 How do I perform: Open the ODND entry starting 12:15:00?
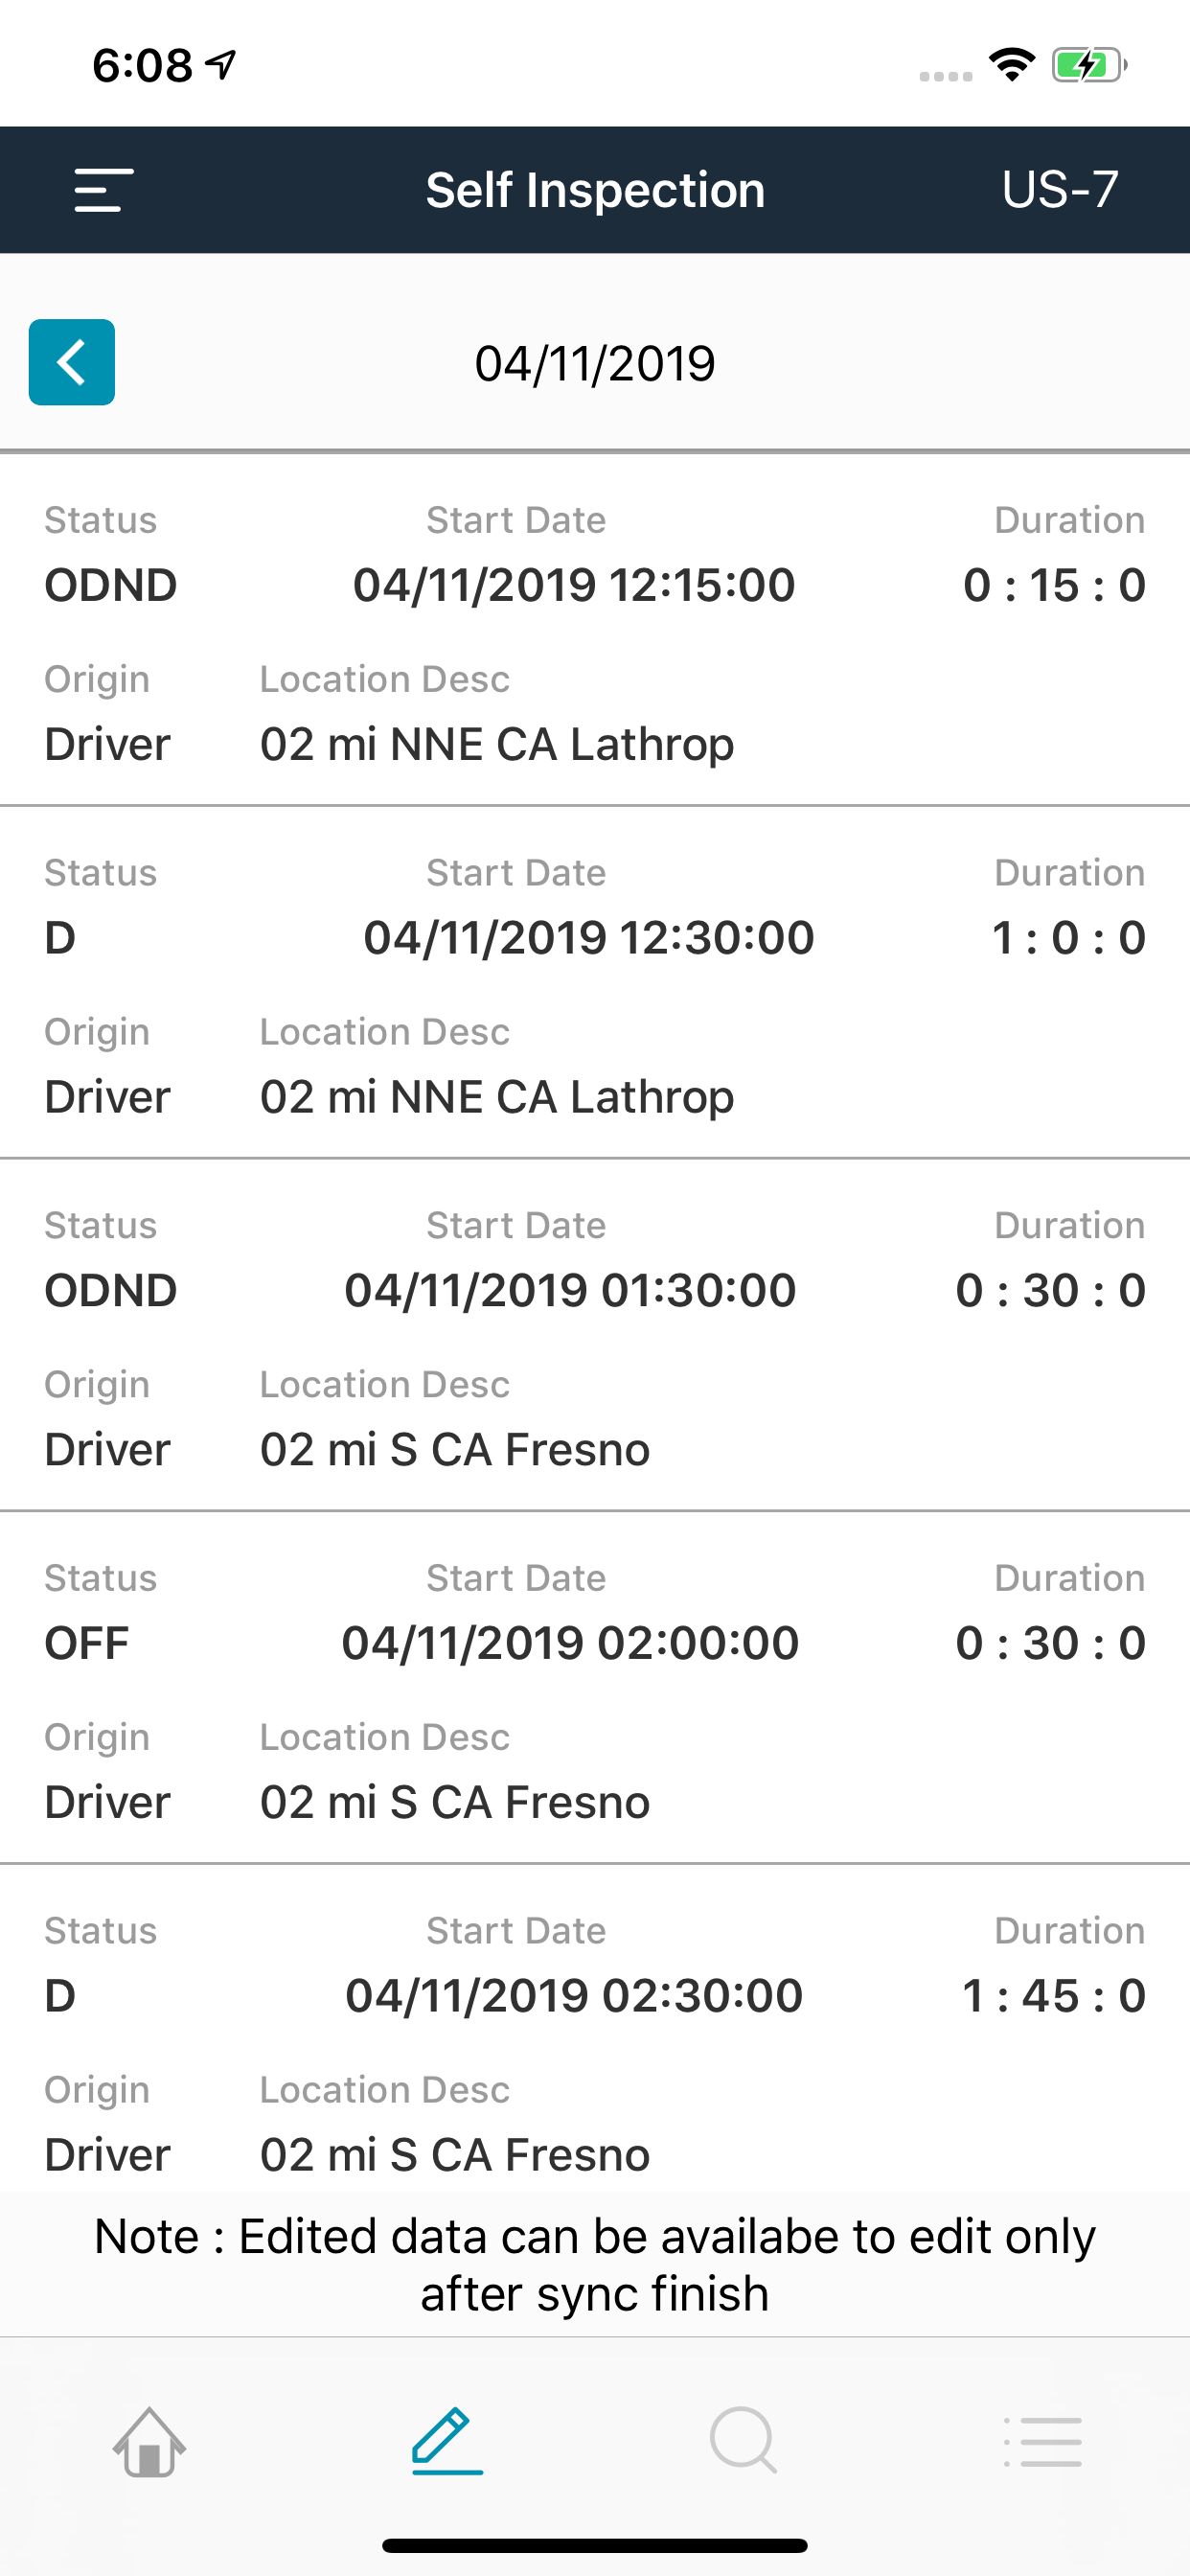(x=595, y=630)
